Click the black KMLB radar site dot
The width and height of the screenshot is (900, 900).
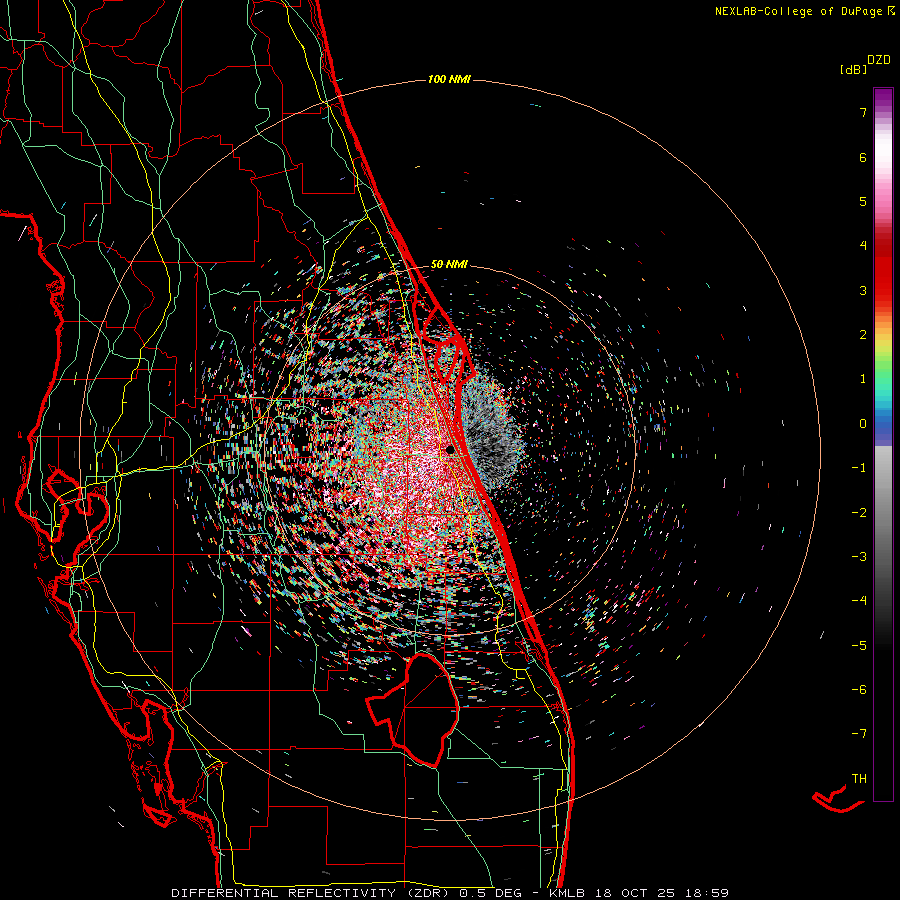click(451, 449)
